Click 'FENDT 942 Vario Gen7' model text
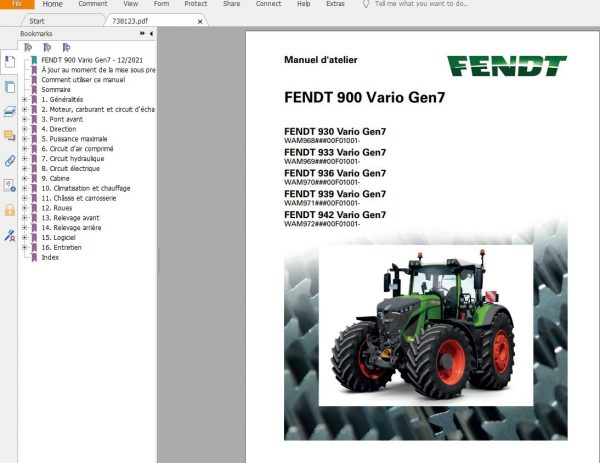 pyautogui.click(x=335, y=215)
